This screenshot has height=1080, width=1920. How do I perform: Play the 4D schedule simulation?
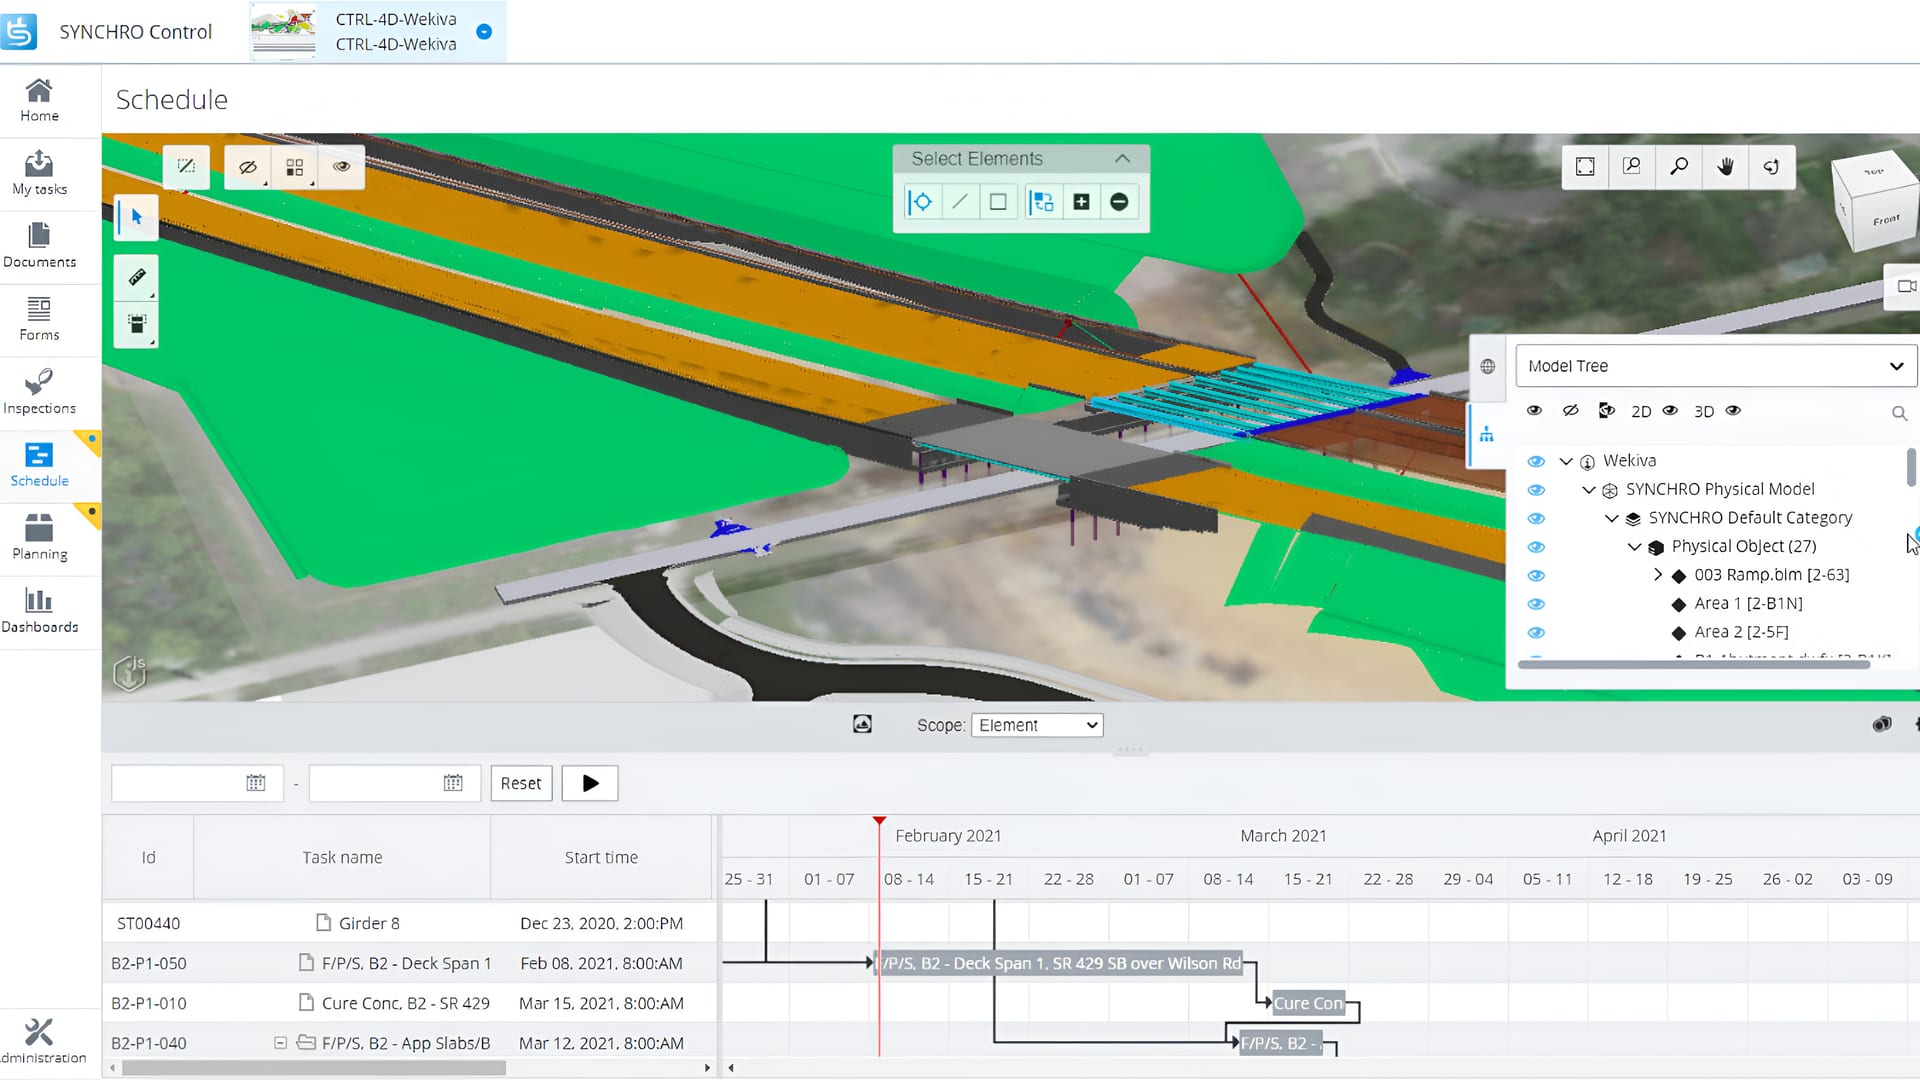coord(590,783)
